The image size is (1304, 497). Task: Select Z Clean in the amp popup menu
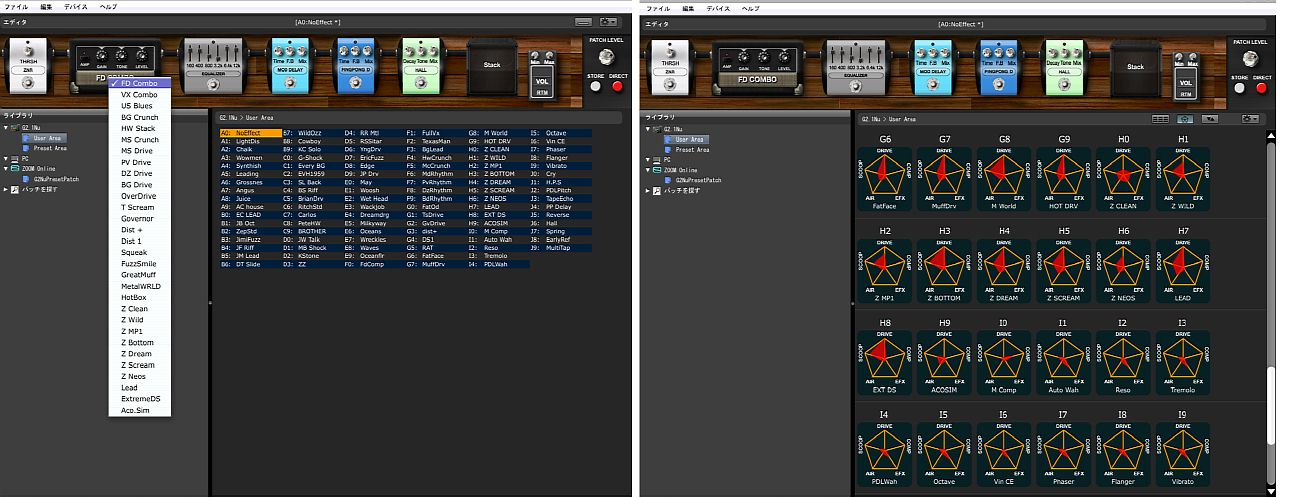tap(134, 309)
